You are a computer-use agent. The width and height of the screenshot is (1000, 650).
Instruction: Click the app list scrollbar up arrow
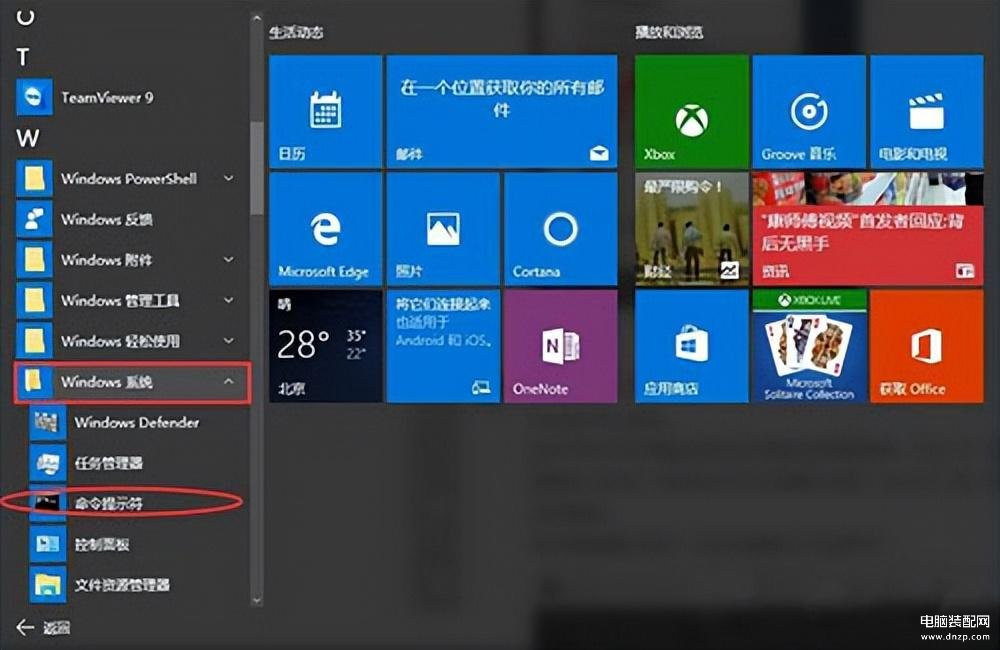tap(256, 19)
